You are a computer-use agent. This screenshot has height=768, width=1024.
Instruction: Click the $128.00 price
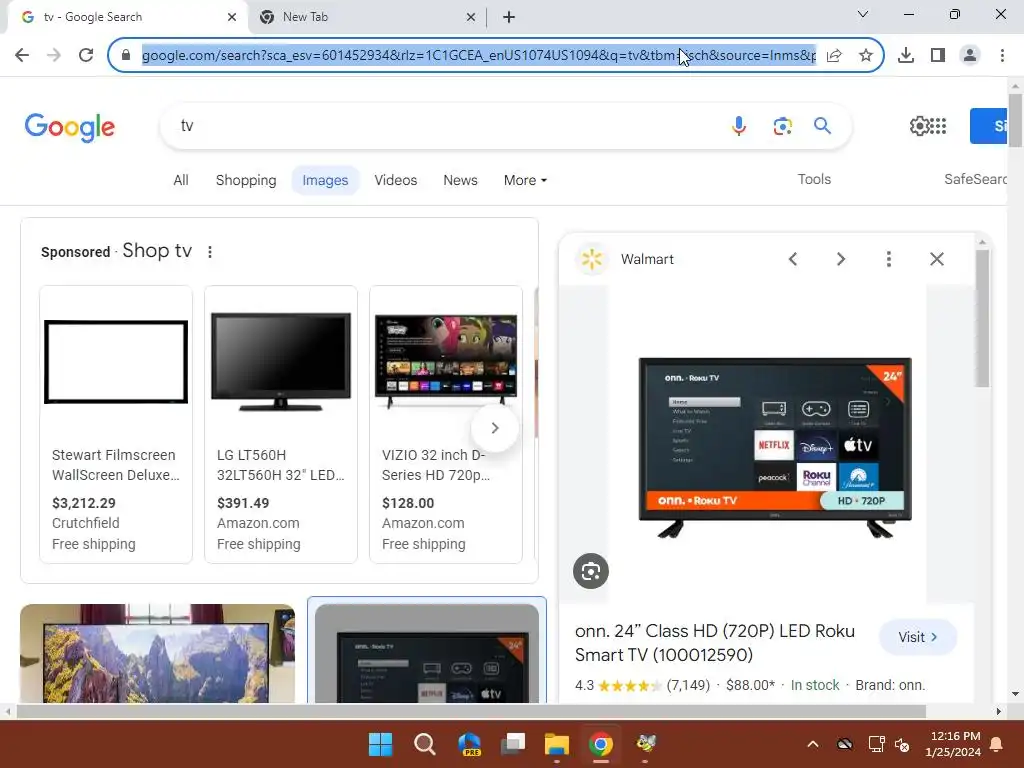coord(408,504)
